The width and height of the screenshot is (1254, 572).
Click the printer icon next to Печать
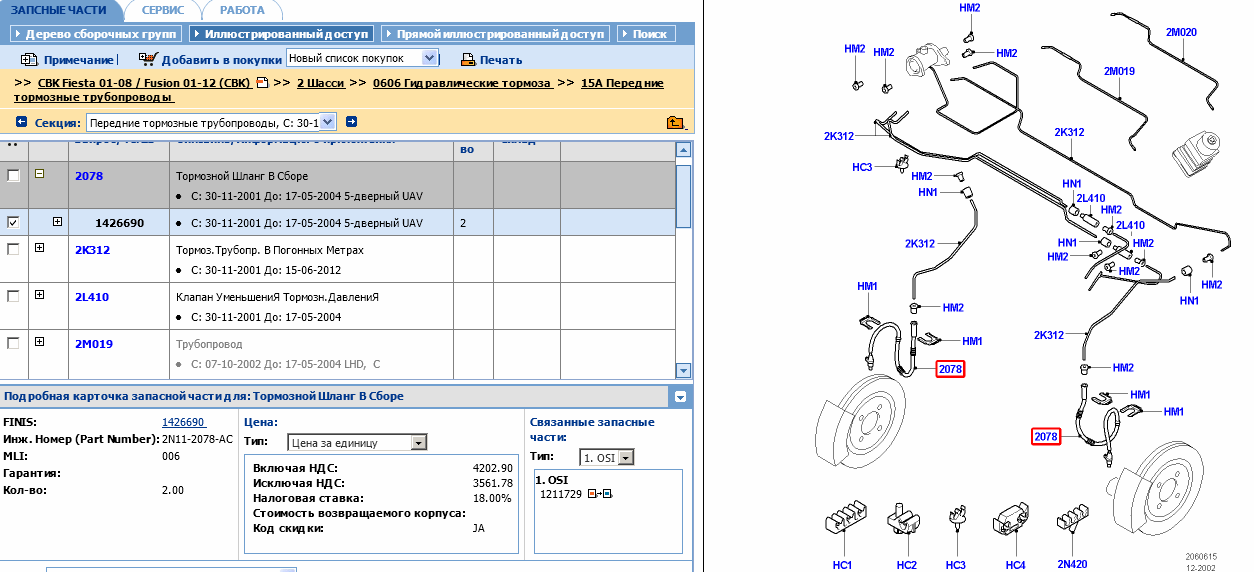[468, 60]
